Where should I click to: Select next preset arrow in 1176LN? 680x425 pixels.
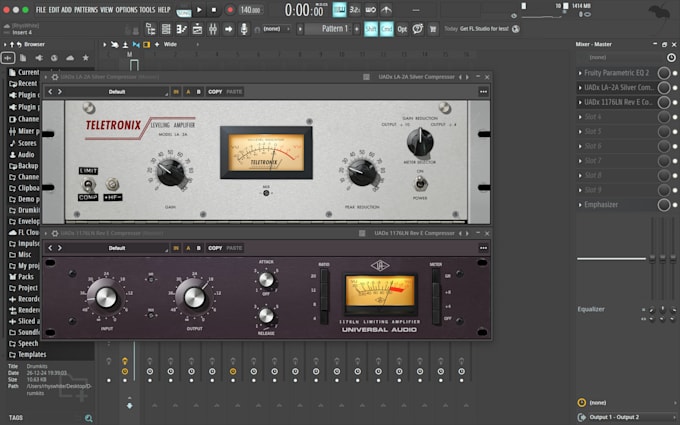click(60, 248)
